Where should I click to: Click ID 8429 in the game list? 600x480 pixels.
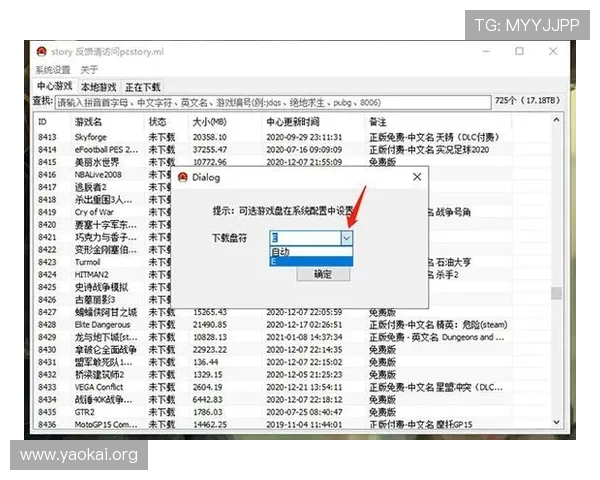coord(47,337)
